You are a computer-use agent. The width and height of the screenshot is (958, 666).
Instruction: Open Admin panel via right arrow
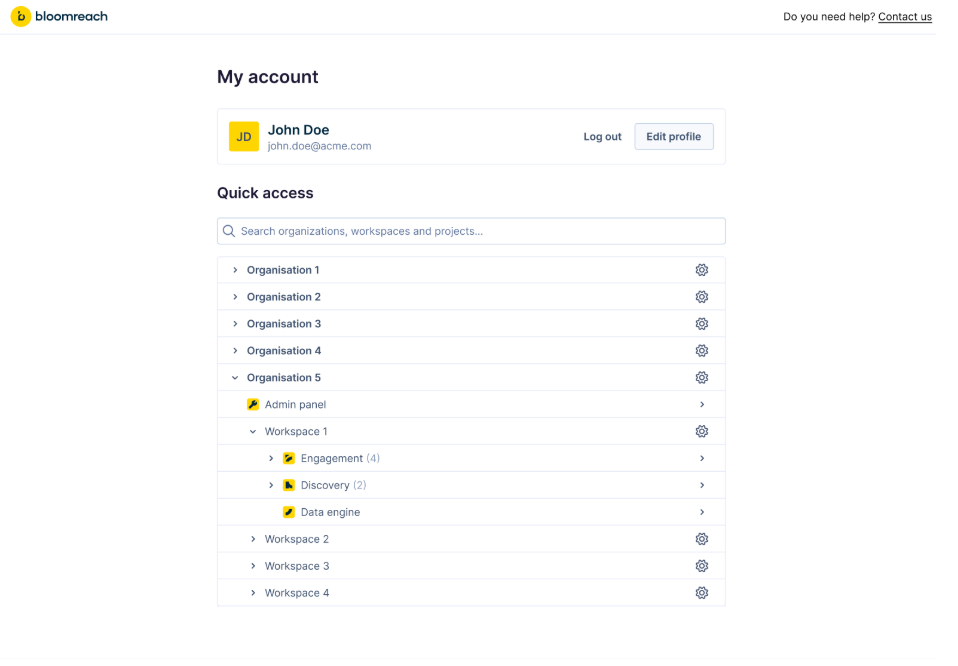[x=702, y=404]
